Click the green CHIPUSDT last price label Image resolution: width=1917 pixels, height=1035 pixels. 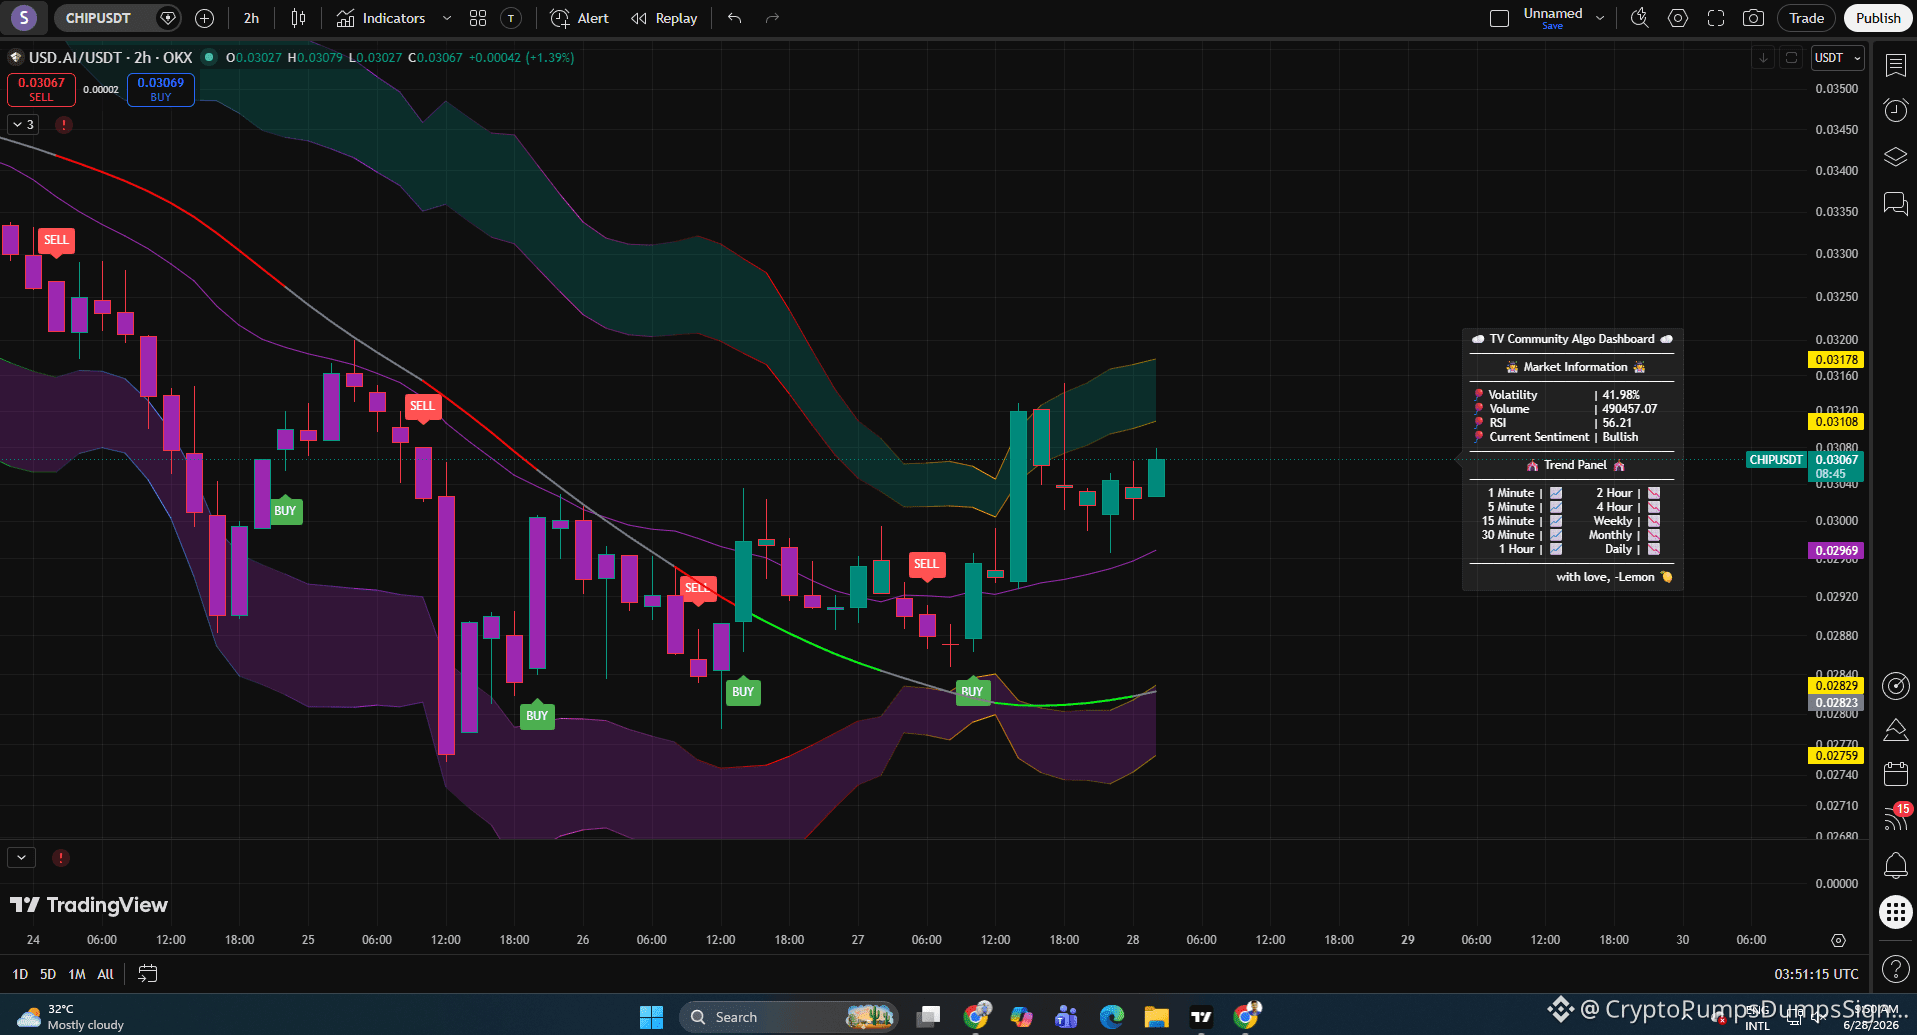tap(1776, 460)
